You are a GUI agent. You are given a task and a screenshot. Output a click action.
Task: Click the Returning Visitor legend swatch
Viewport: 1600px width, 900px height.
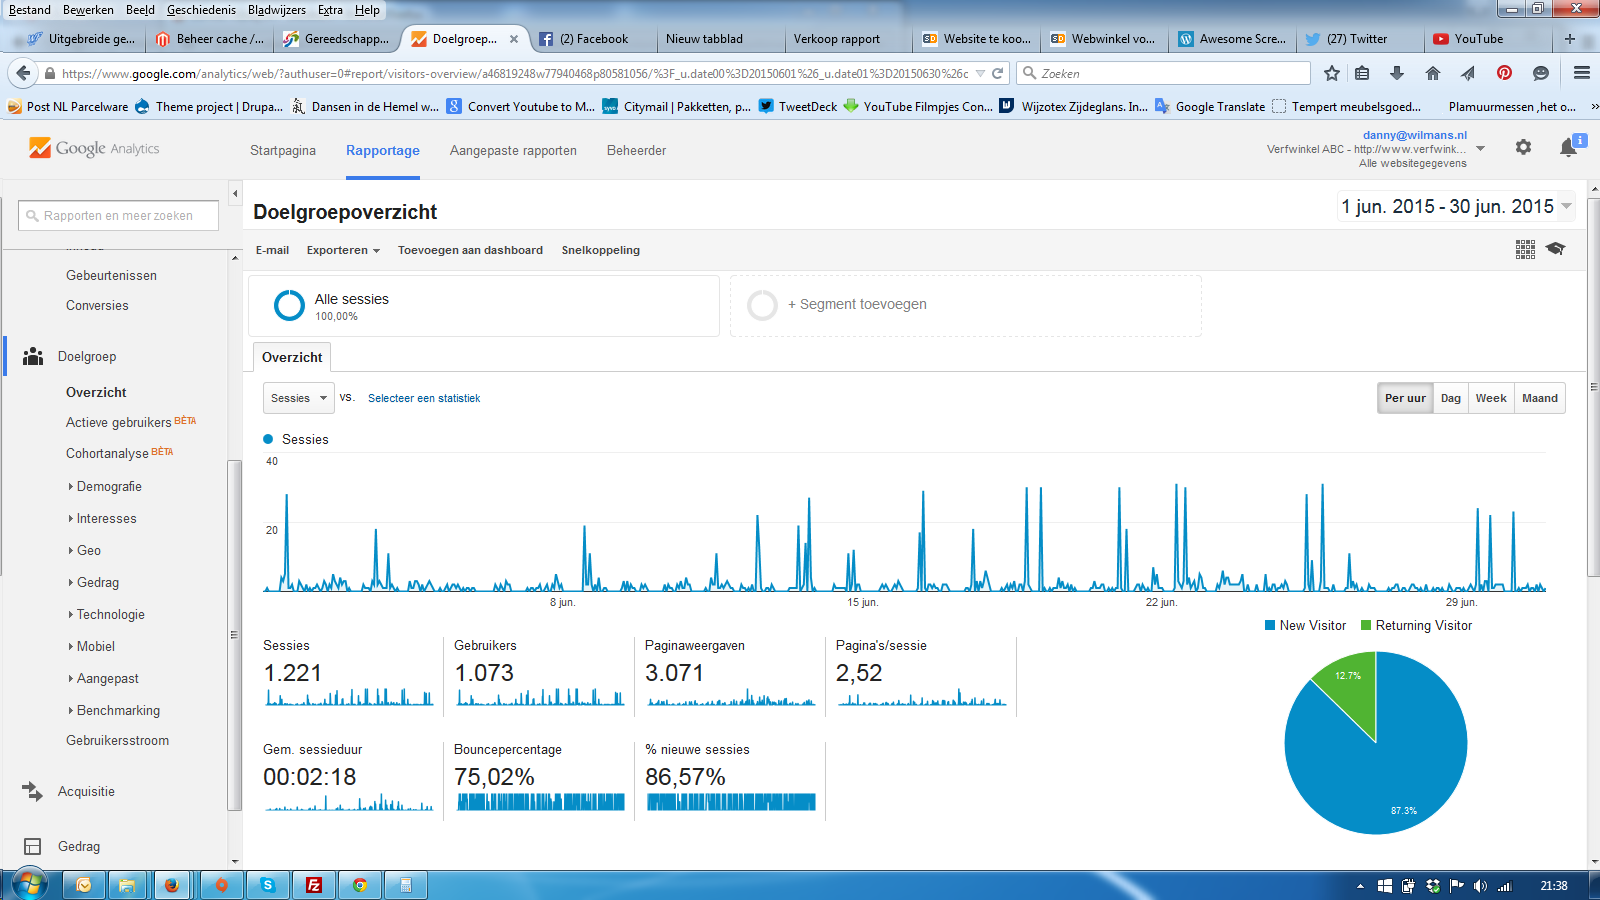click(x=1366, y=625)
